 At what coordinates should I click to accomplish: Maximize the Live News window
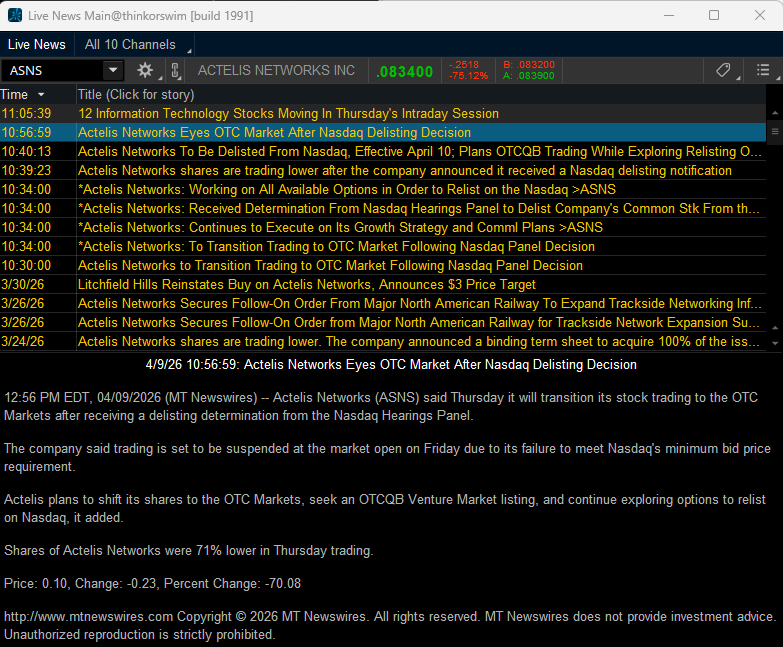[714, 15]
